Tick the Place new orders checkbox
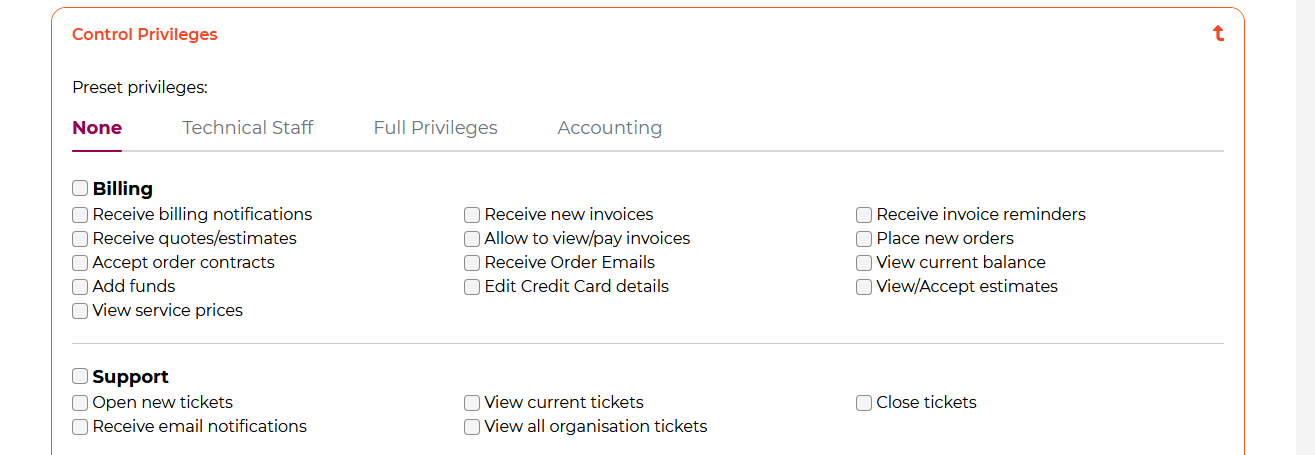 tap(864, 238)
